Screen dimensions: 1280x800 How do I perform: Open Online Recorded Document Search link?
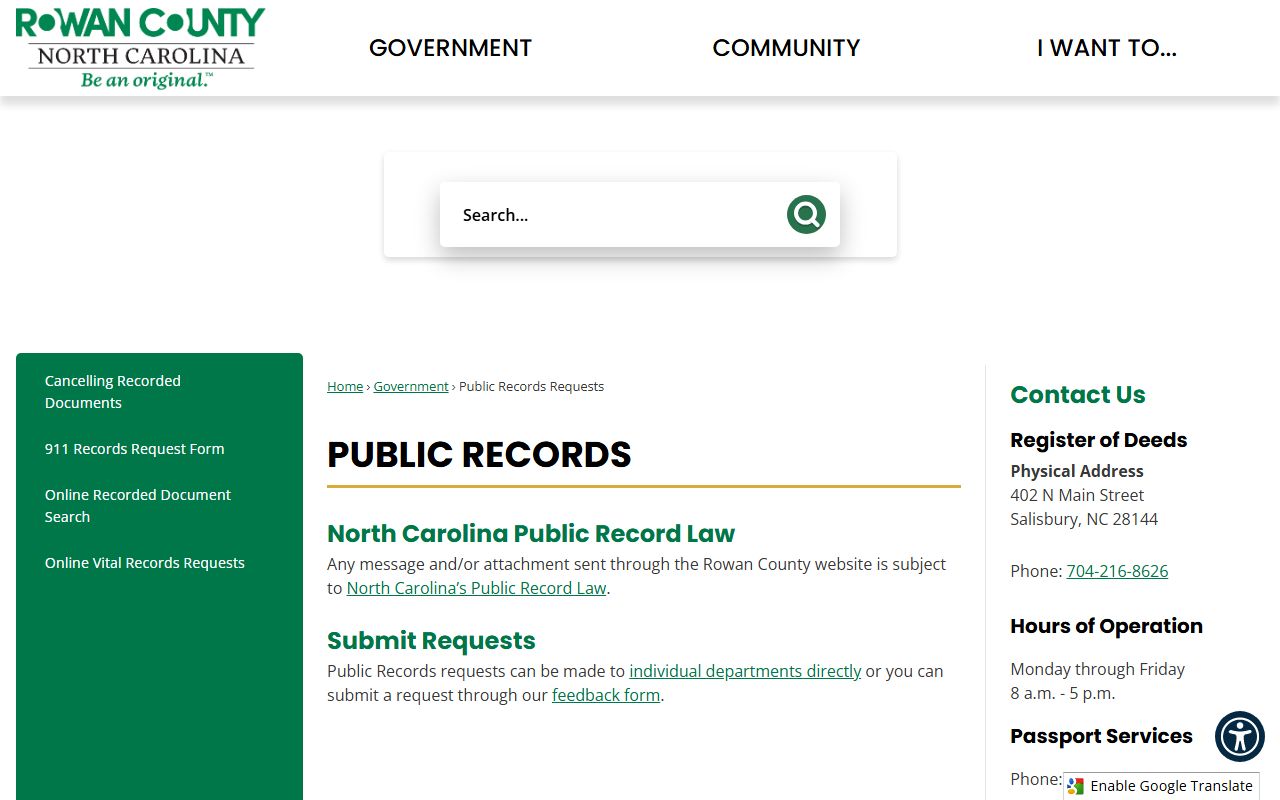coord(138,506)
